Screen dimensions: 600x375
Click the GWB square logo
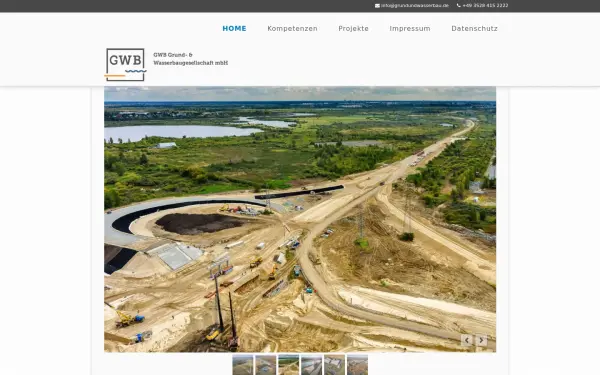(x=125, y=65)
